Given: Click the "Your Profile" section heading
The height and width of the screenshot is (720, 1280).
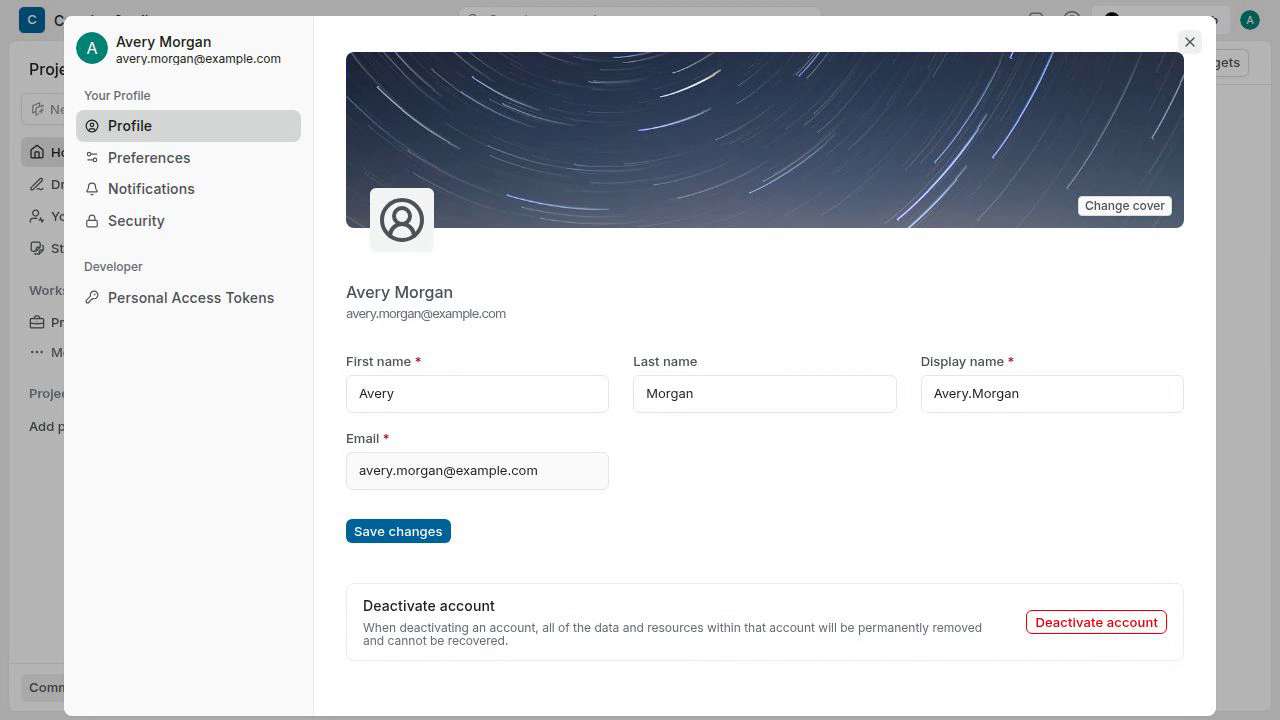Looking at the screenshot, I should click(117, 96).
